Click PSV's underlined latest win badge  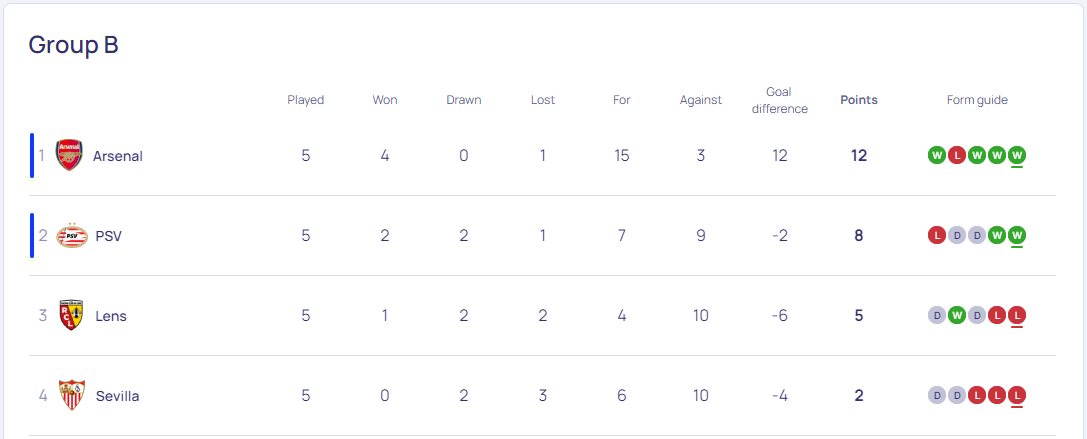(1017, 236)
